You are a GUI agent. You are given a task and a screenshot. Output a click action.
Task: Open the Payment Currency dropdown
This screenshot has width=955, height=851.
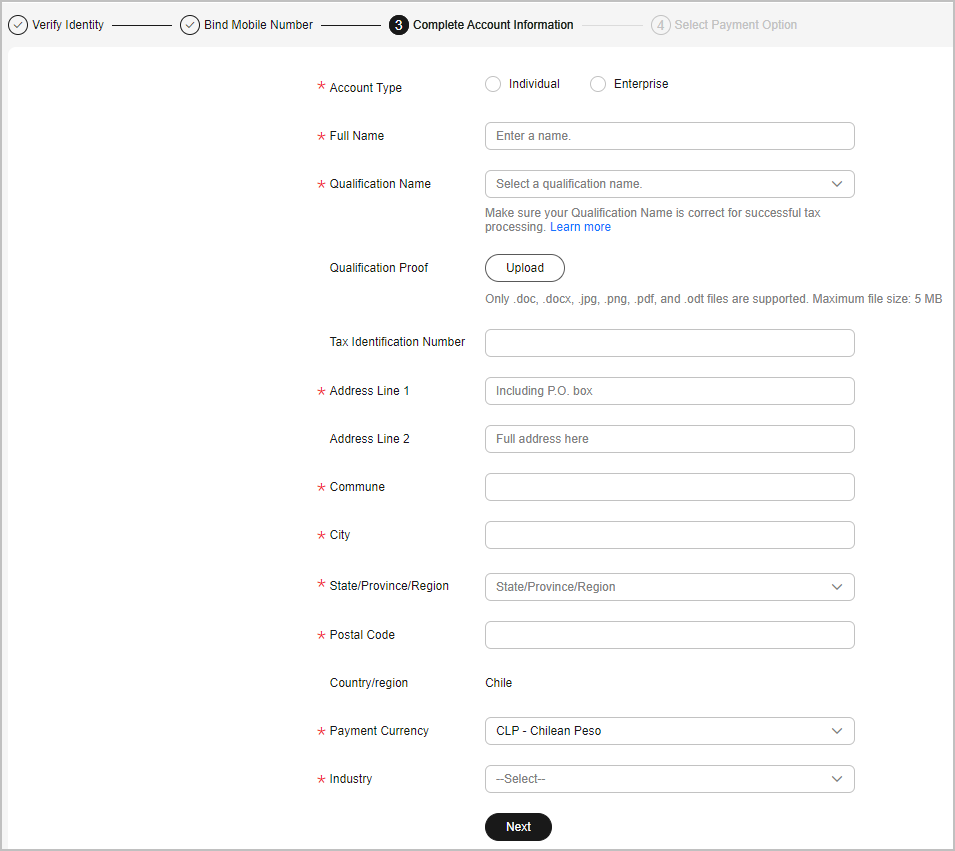[x=669, y=731]
